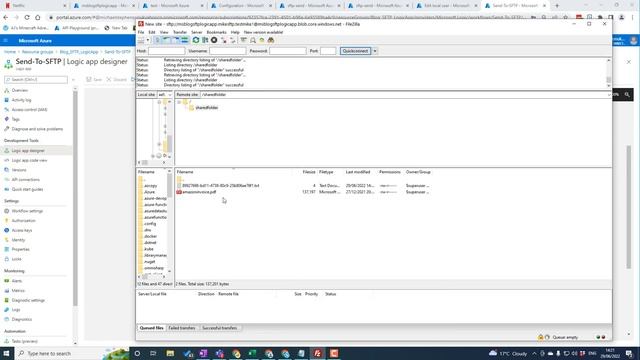Viewport: 640px width, 360px height.
Task: Open Activity log in Azure sidebar
Action: (21, 100)
